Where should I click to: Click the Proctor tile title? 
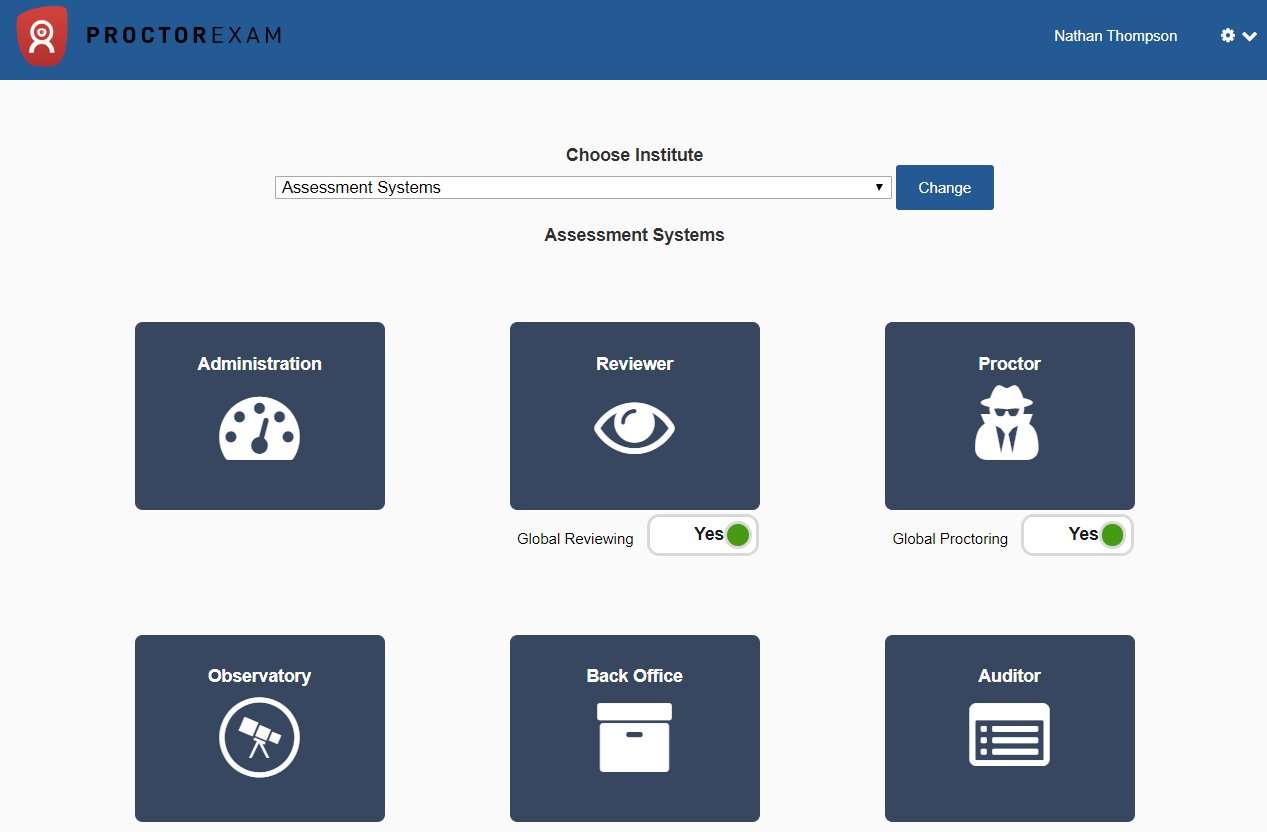tap(1010, 364)
